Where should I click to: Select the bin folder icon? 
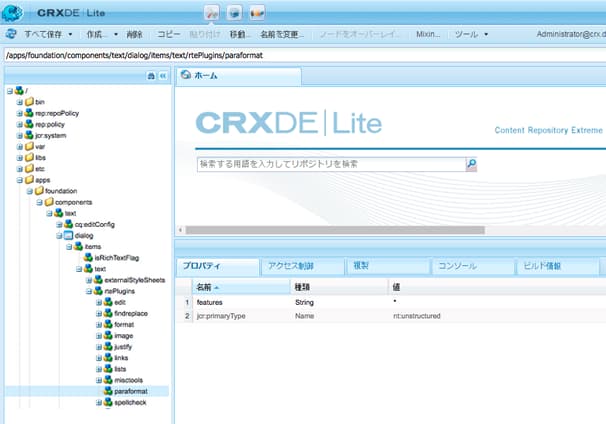click(x=29, y=102)
